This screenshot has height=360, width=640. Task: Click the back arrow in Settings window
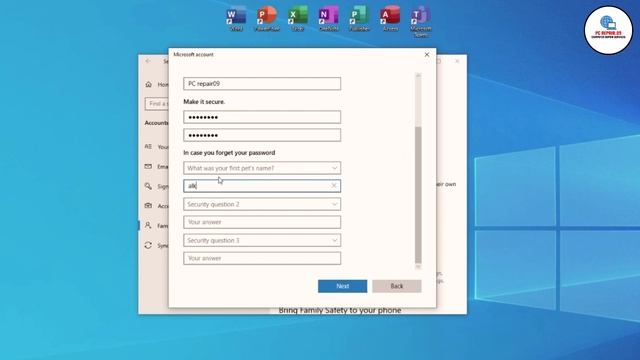point(148,61)
